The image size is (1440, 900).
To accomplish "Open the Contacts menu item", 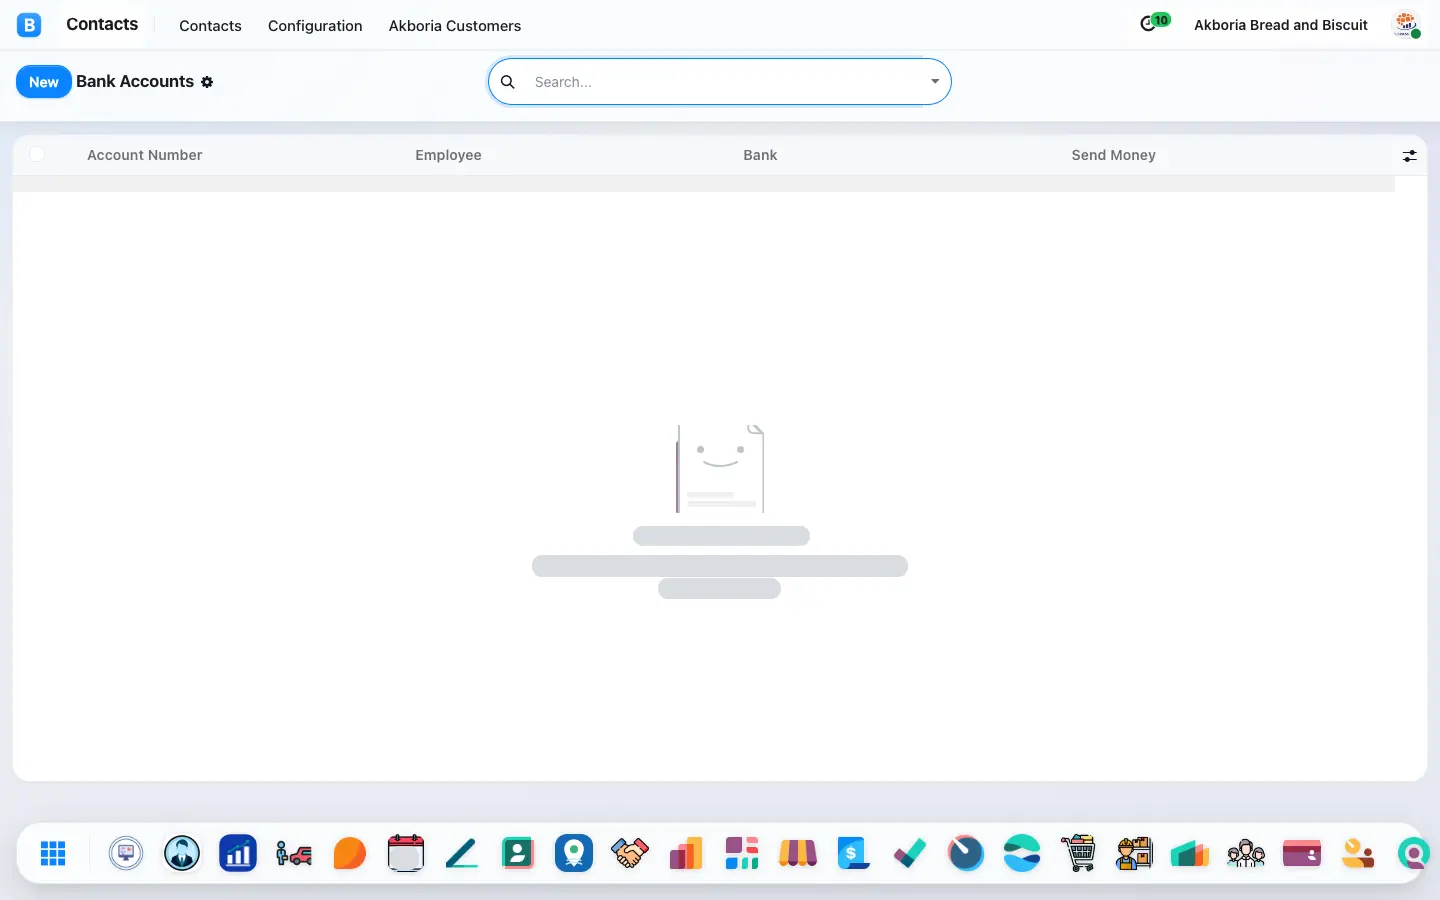I will (x=210, y=26).
